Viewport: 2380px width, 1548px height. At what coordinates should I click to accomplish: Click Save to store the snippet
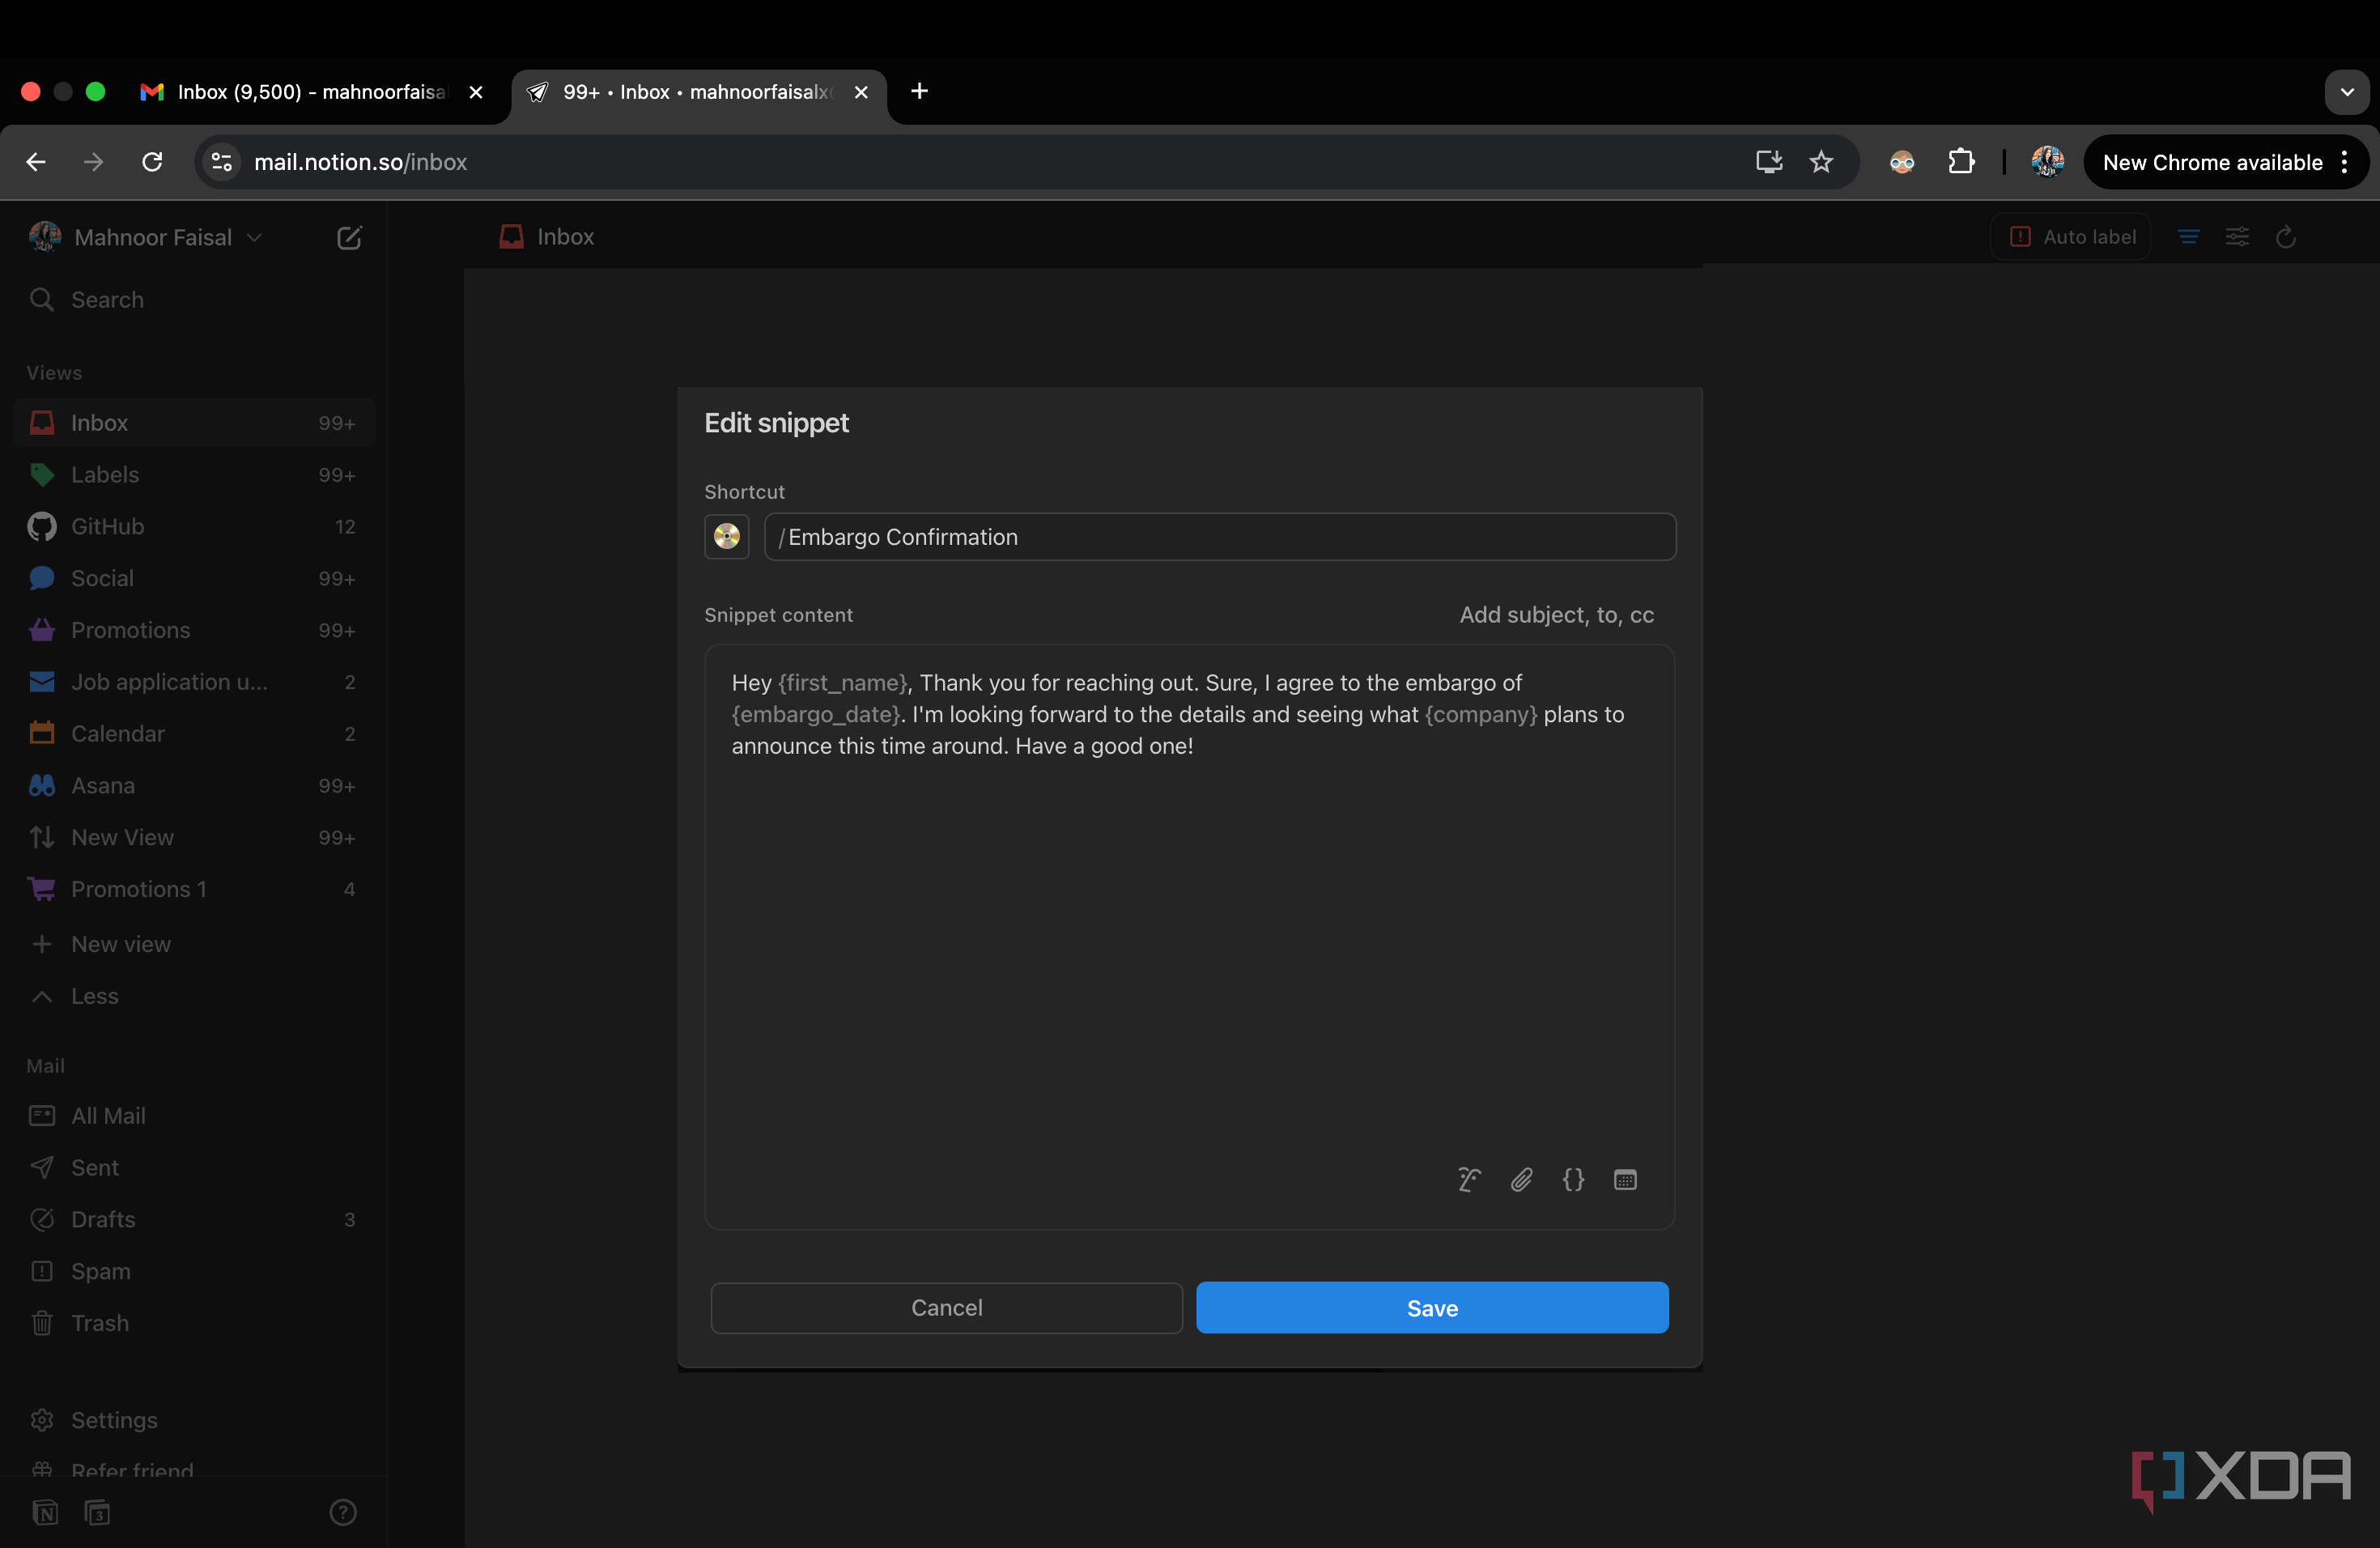coord(1432,1308)
